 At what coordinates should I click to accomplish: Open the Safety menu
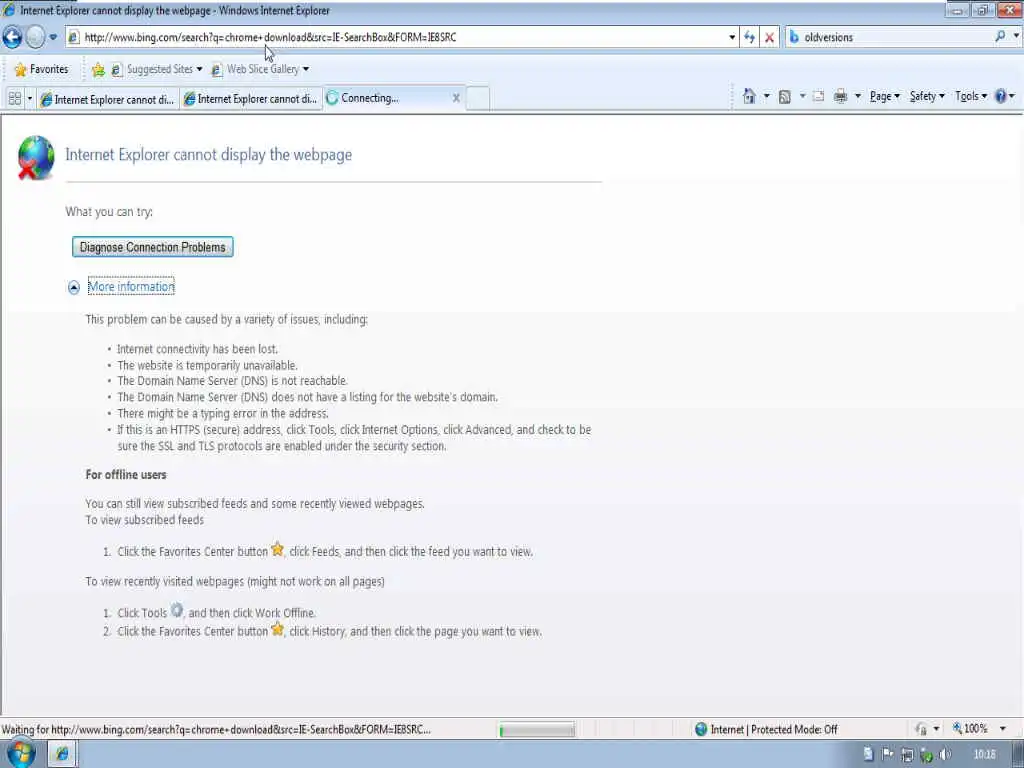927,97
